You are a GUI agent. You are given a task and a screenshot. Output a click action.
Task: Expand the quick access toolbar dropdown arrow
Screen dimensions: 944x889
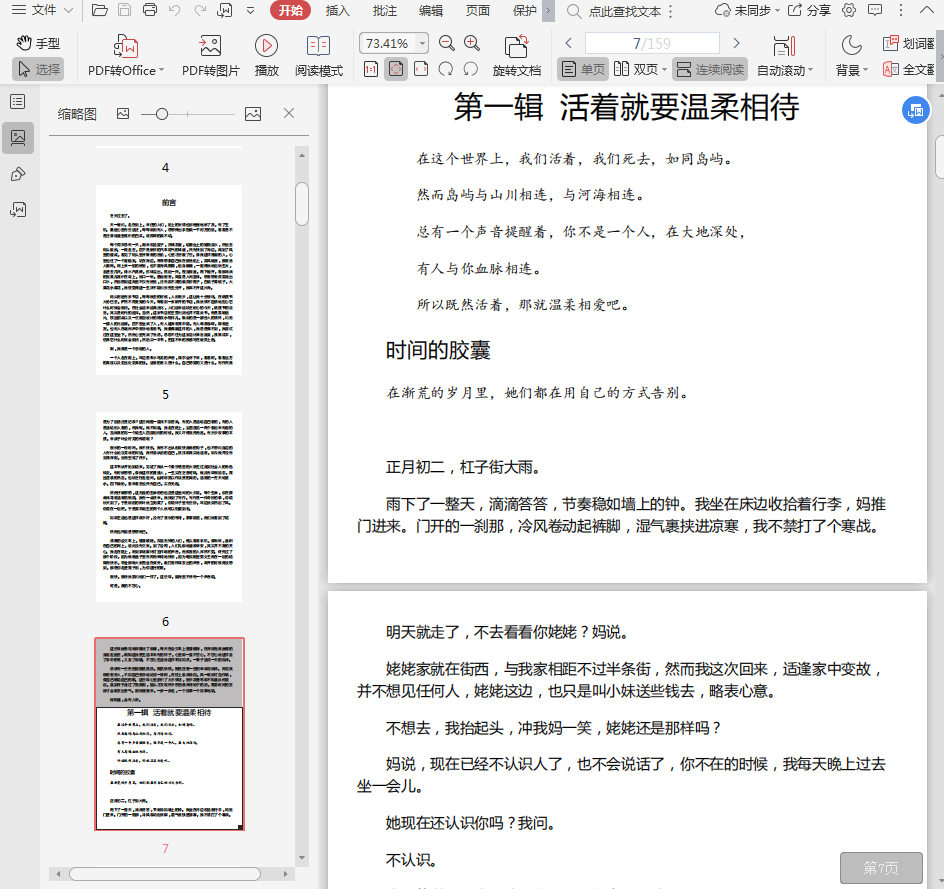[250, 10]
